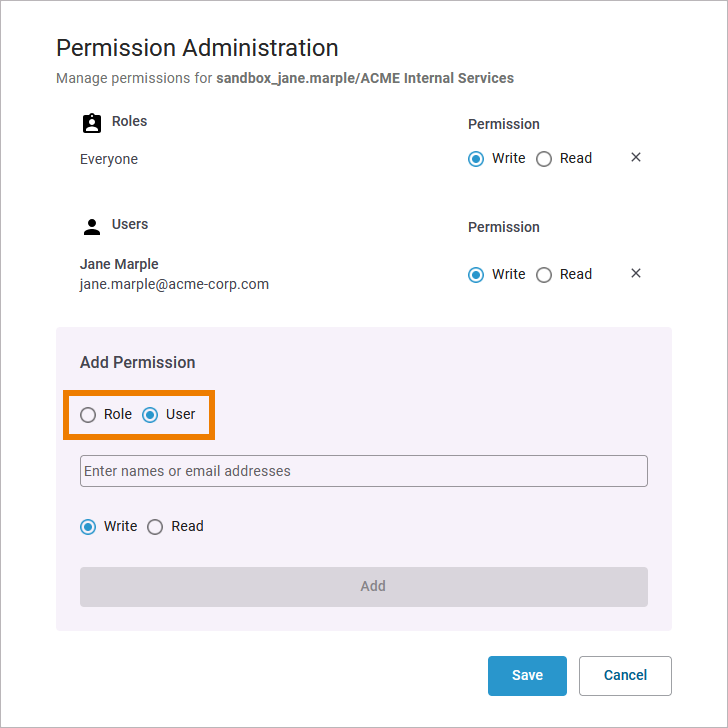Set Everyone role permission to Read

tap(544, 159)
